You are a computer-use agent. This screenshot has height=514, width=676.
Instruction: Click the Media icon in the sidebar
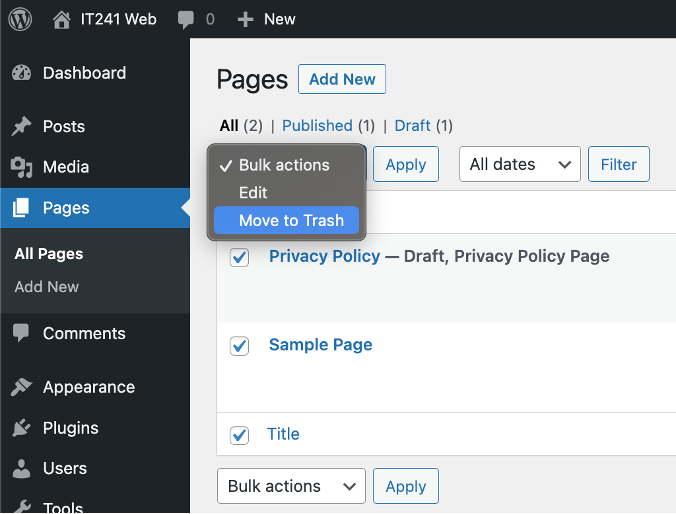click(21, 167)
